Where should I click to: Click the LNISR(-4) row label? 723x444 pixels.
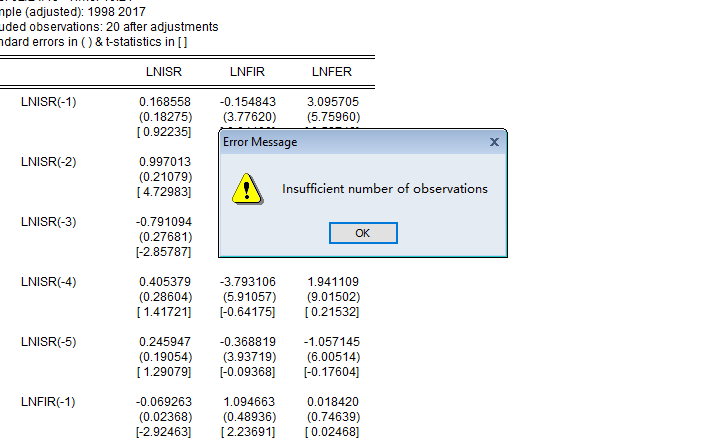(x=48, y=282)
